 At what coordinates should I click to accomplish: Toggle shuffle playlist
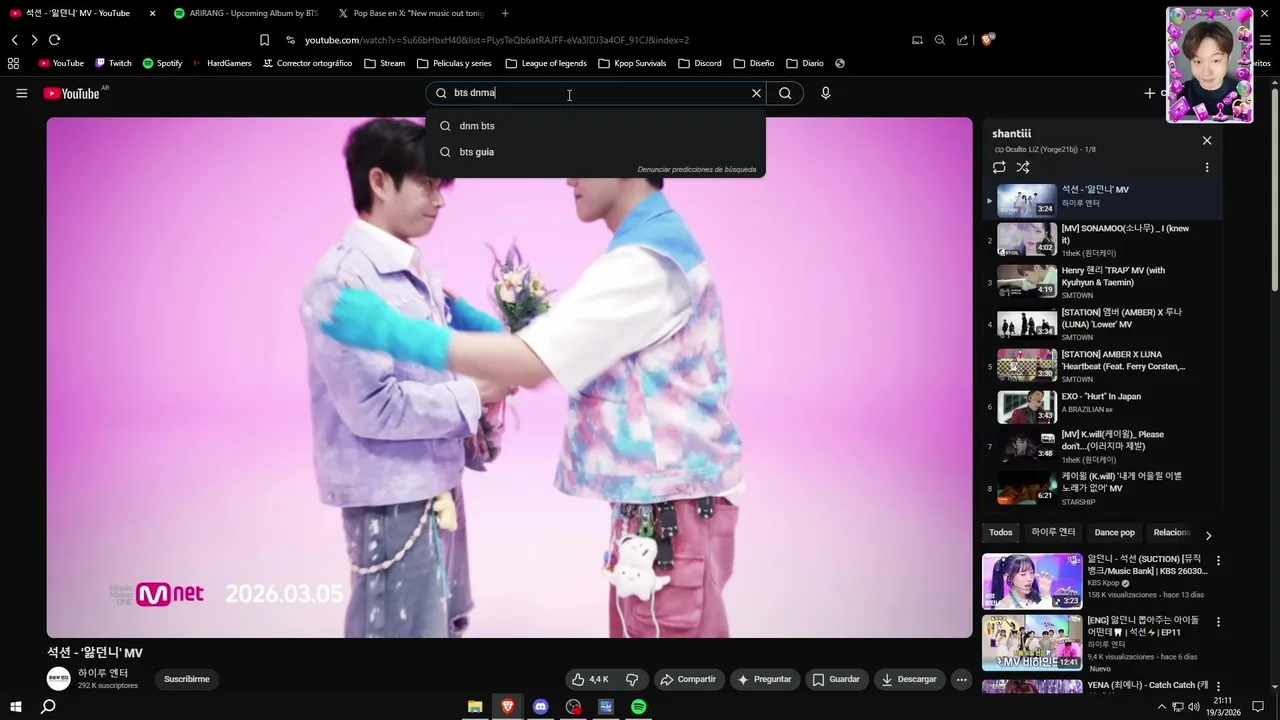1023,167
